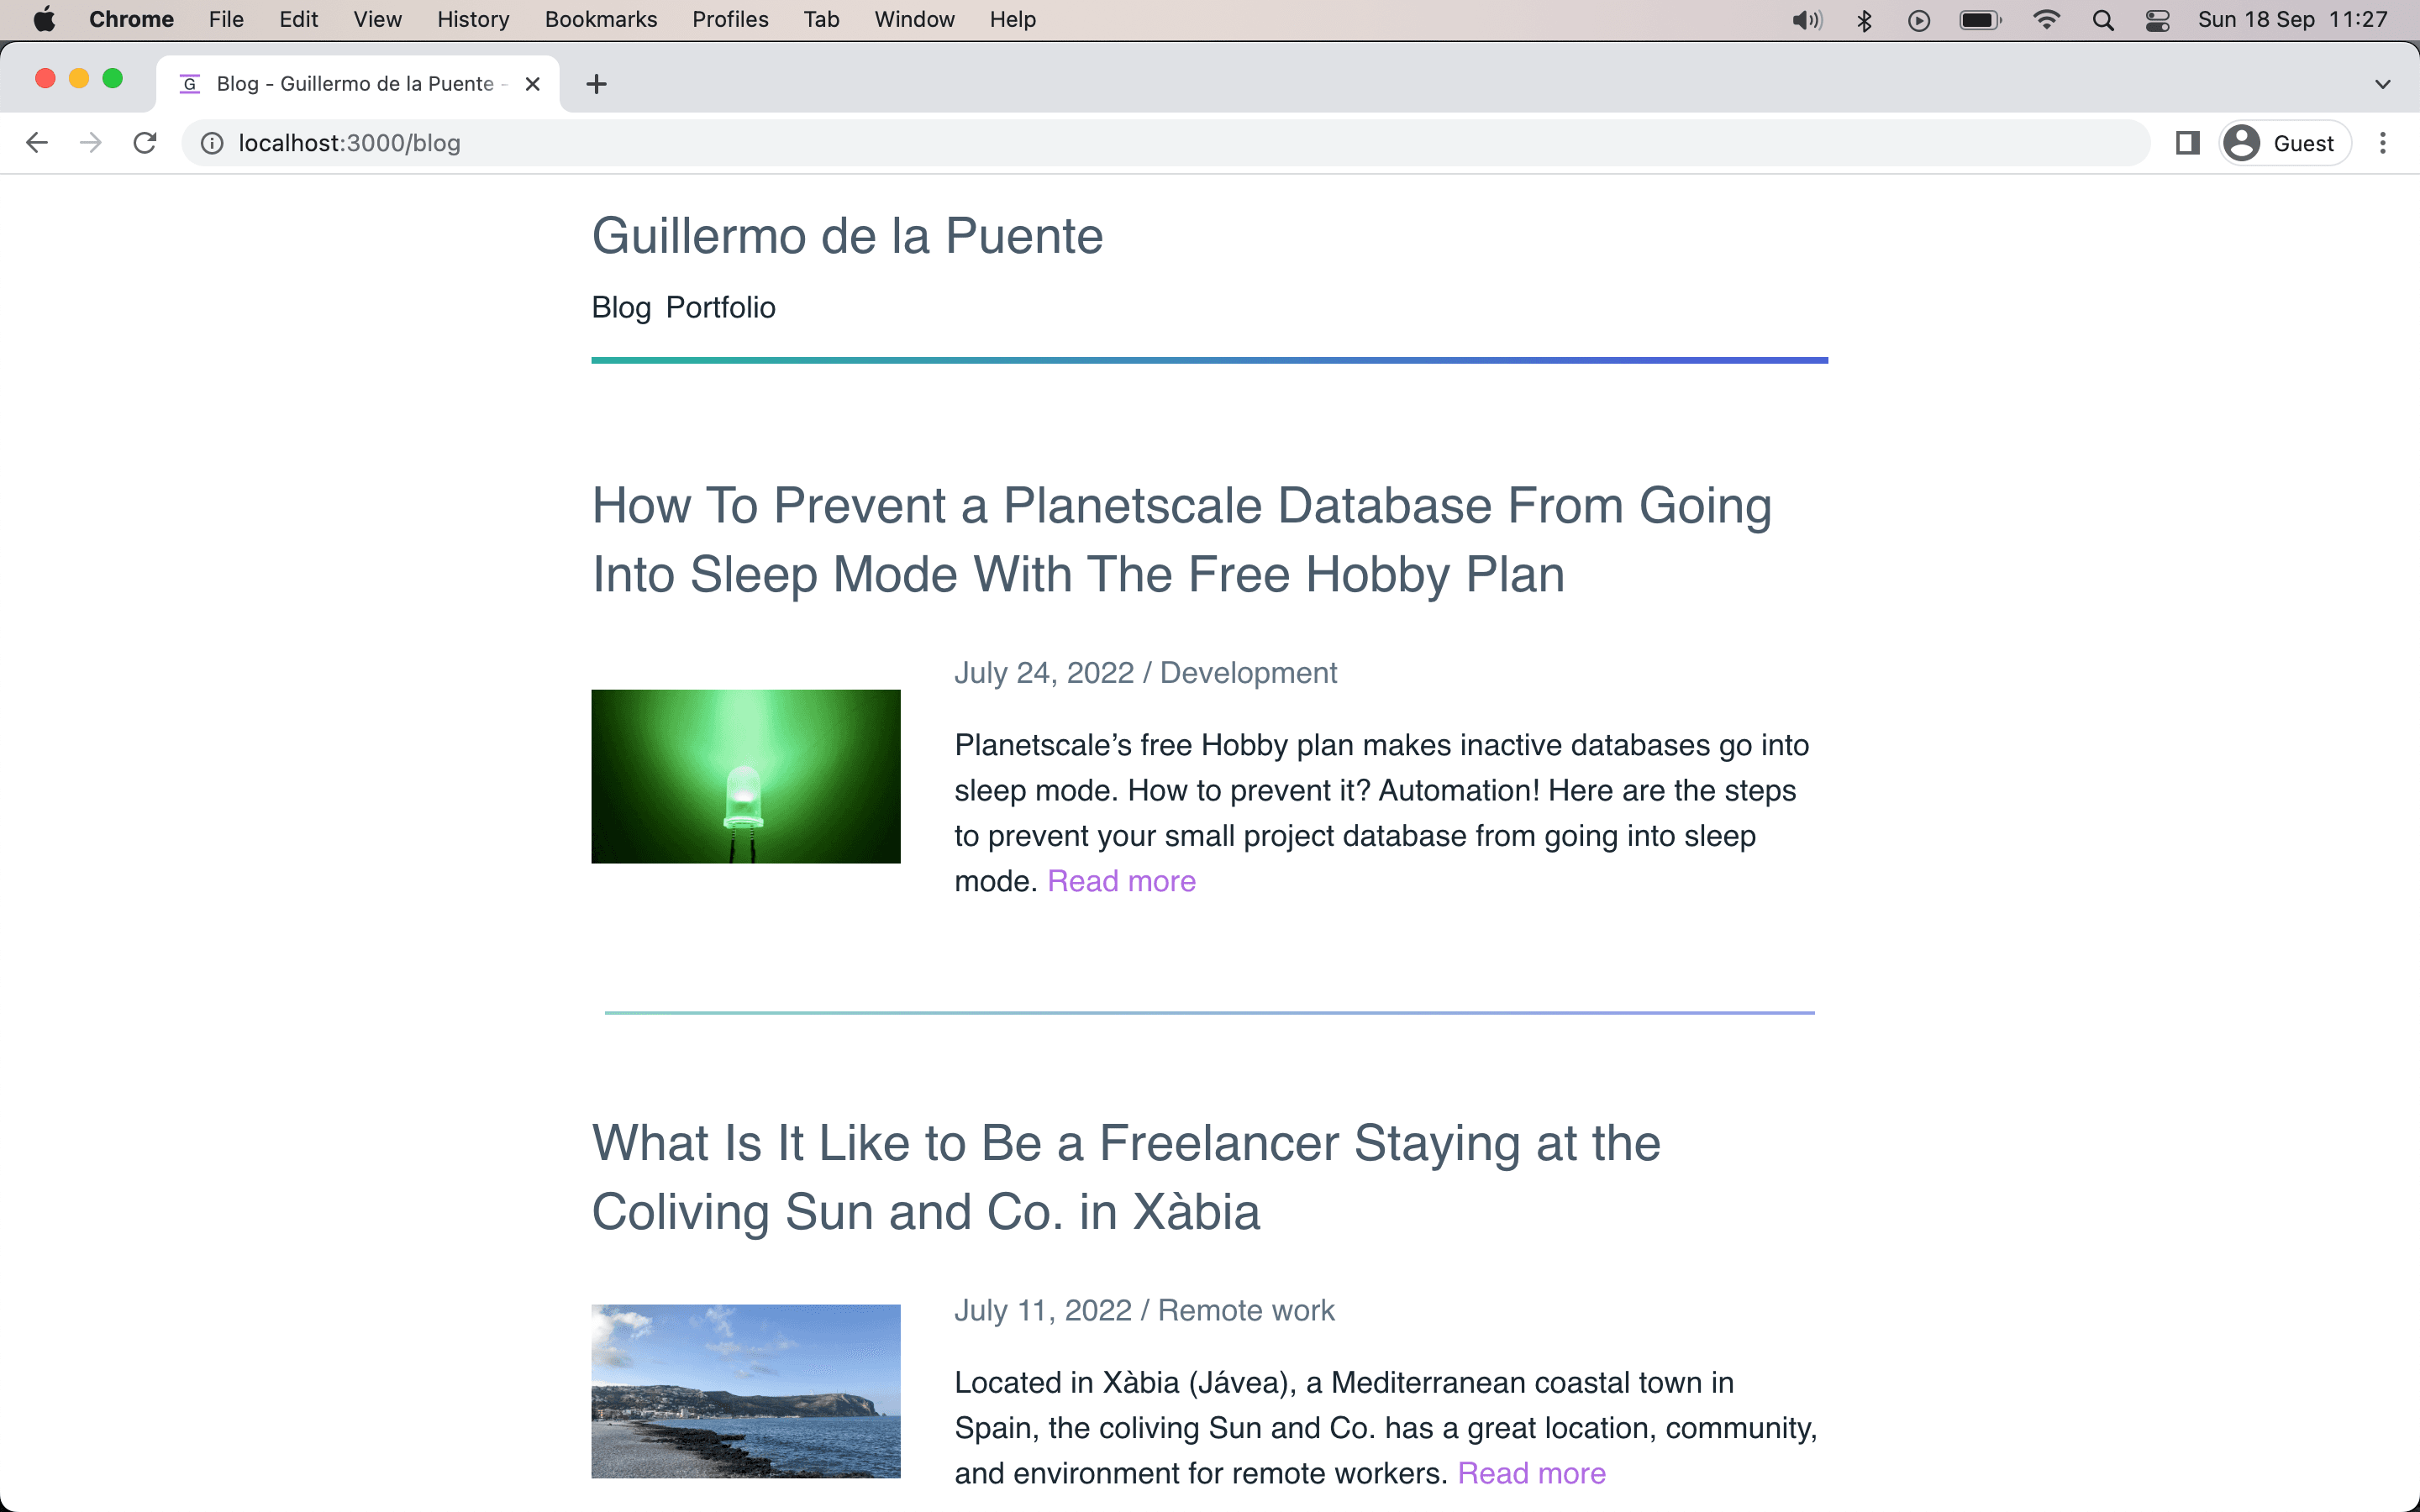This screenshot has height=1512, width=2420.
Task: Open the side panel icon
Action: [2188, 142]
